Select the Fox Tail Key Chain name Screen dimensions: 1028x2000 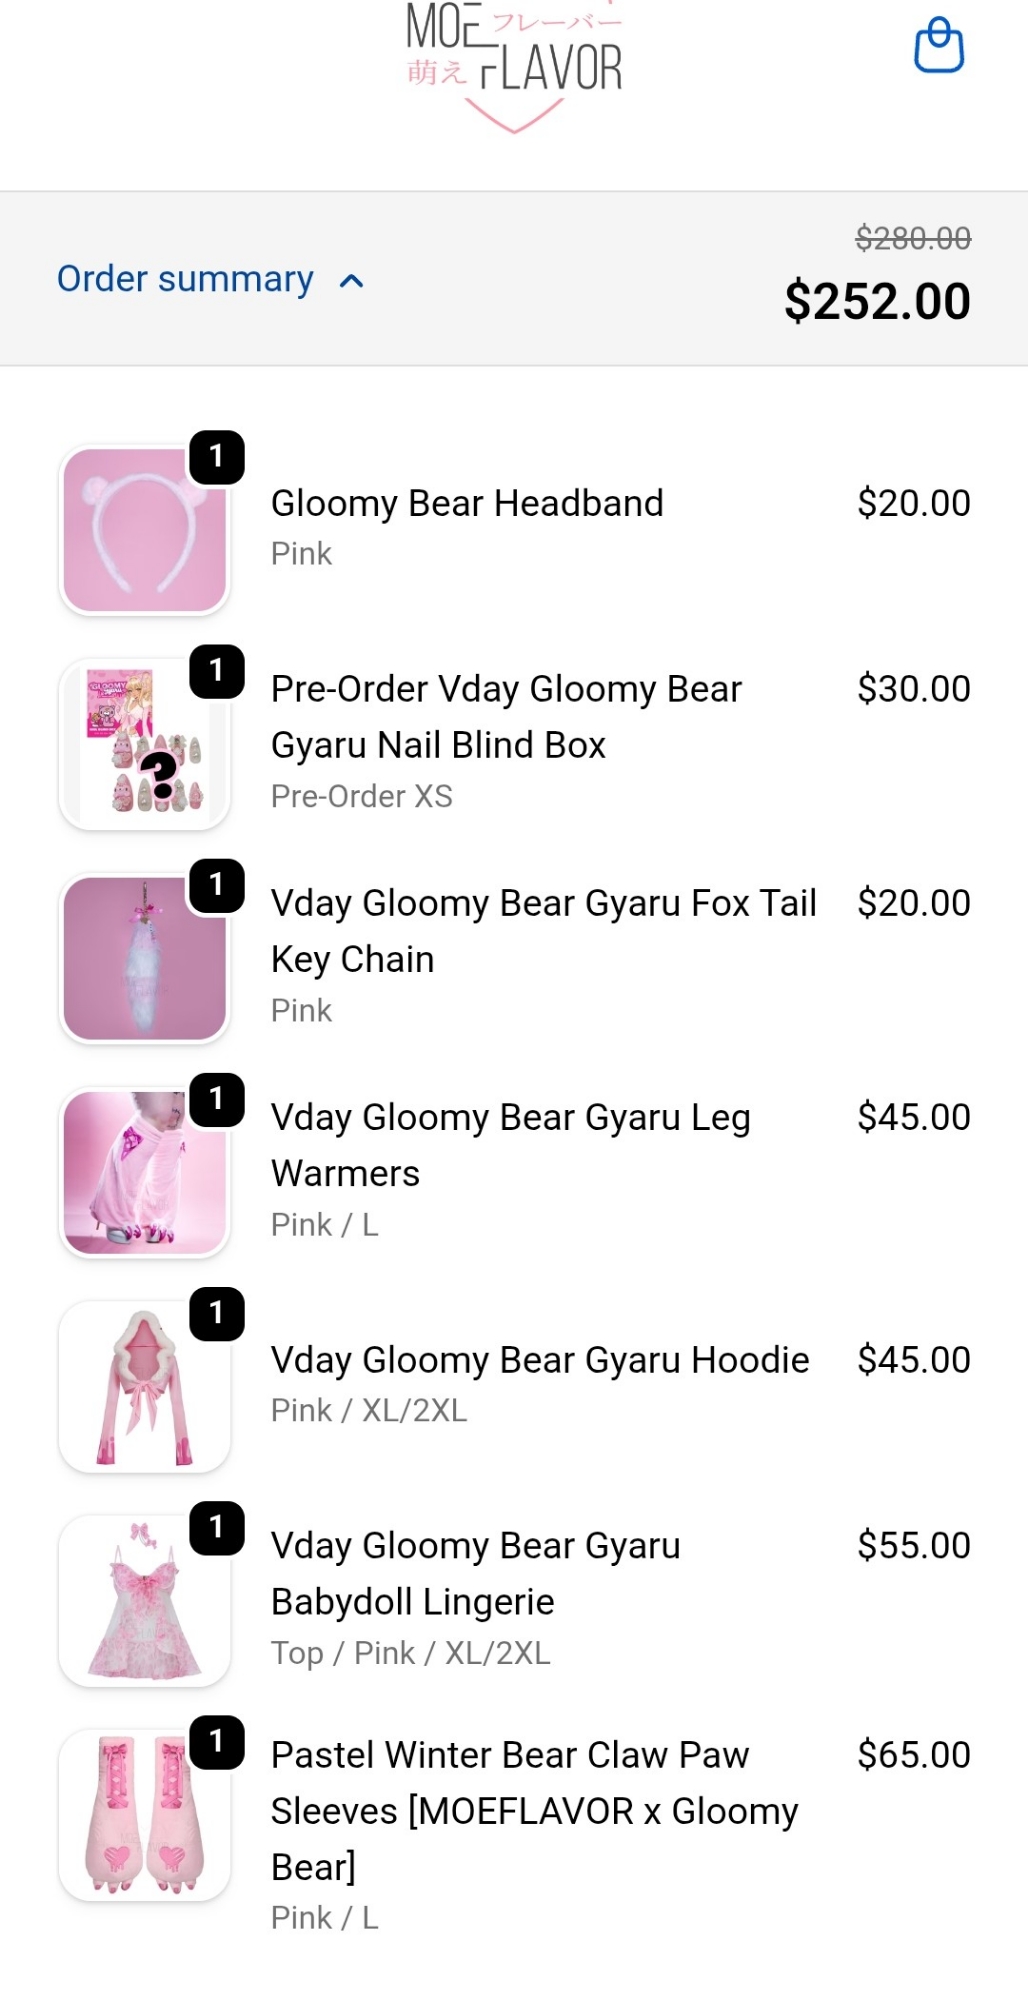pyautogui.click(x=543, y=930)
